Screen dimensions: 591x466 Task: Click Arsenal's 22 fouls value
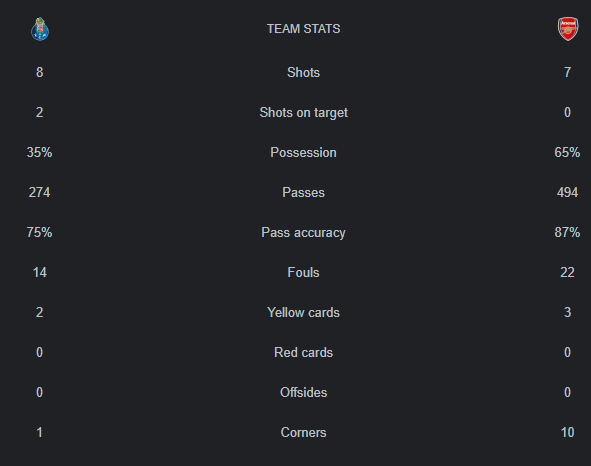[x=567, y=273]
